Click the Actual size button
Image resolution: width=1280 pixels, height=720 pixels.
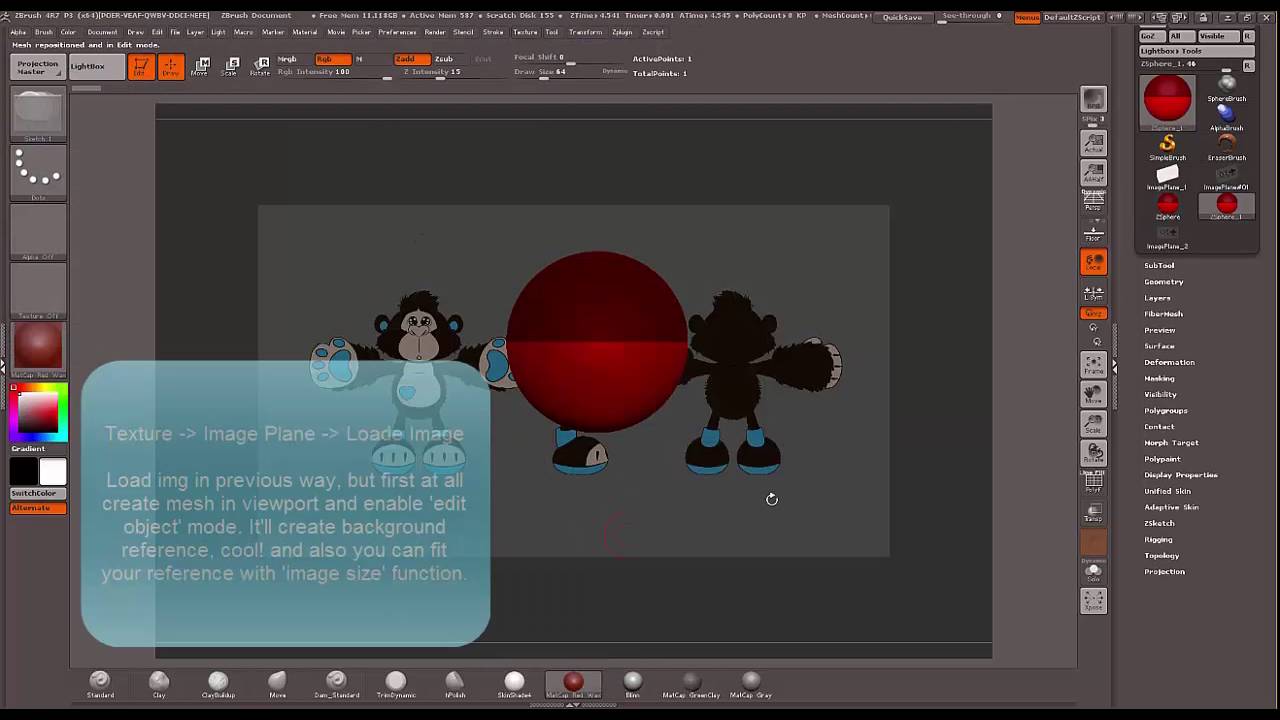click(1093, 144)
